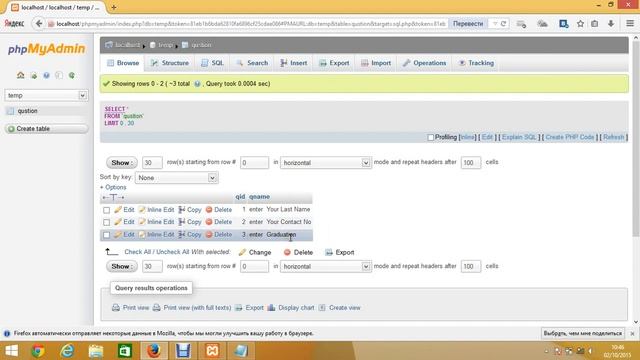Delete the Your Contact No row
Image resolution: width=640 pixels, height=360 pixels.
tap(219, 222)
